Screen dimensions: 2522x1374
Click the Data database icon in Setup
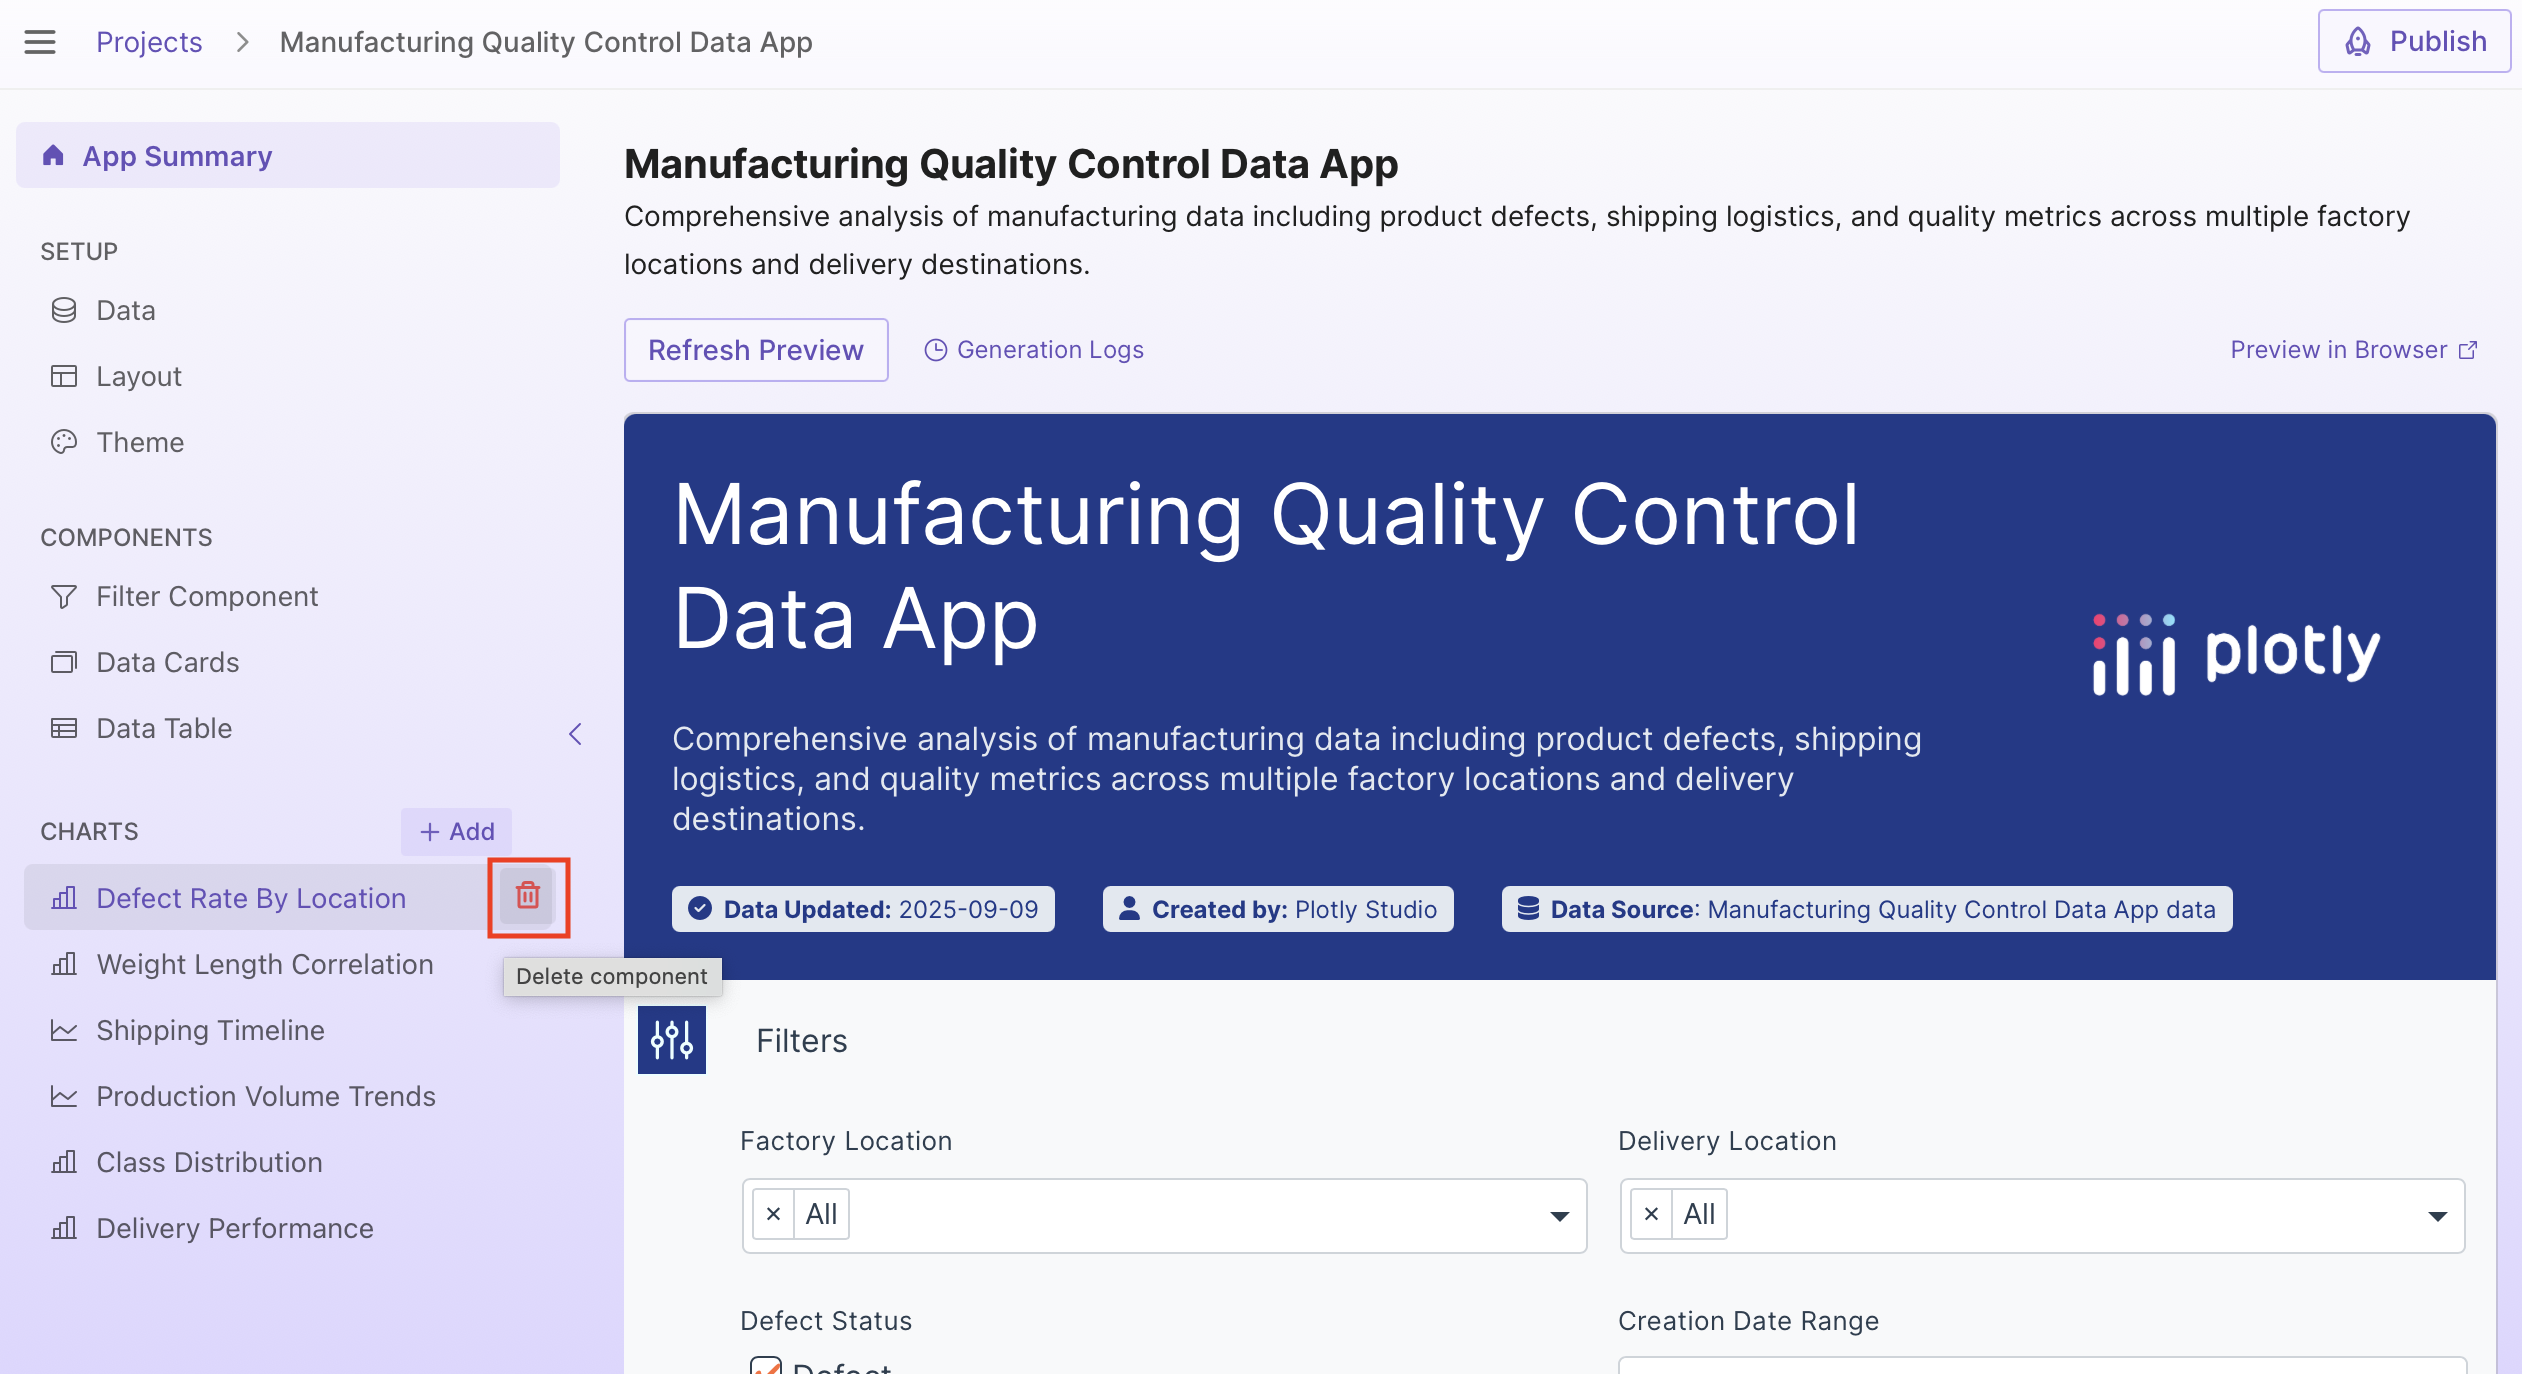pyautogui.click(x=64, y=311)
